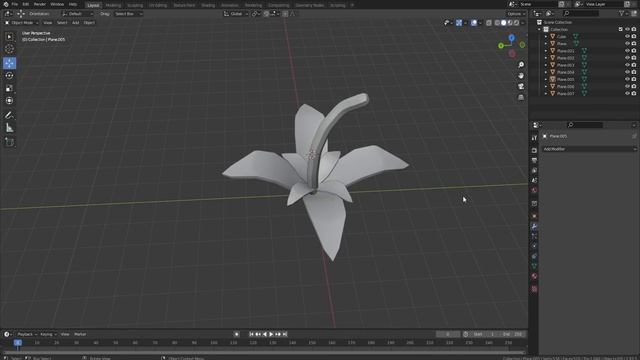Open the Select Box drag dropdown
Viewport: 640px width, 360px height.
(x=128, y=14)
